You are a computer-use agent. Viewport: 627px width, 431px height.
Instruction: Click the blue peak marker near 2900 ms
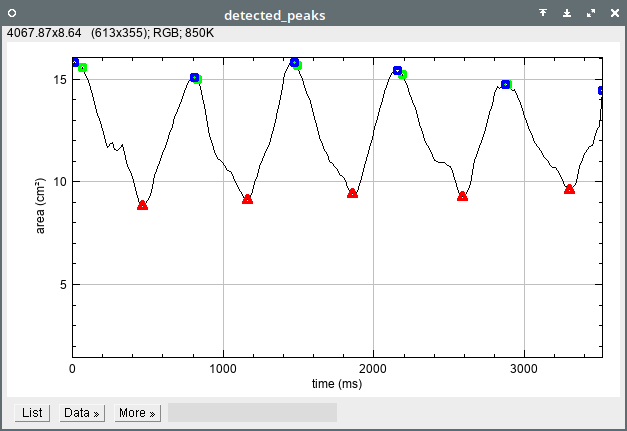click(x=505, y=84)
